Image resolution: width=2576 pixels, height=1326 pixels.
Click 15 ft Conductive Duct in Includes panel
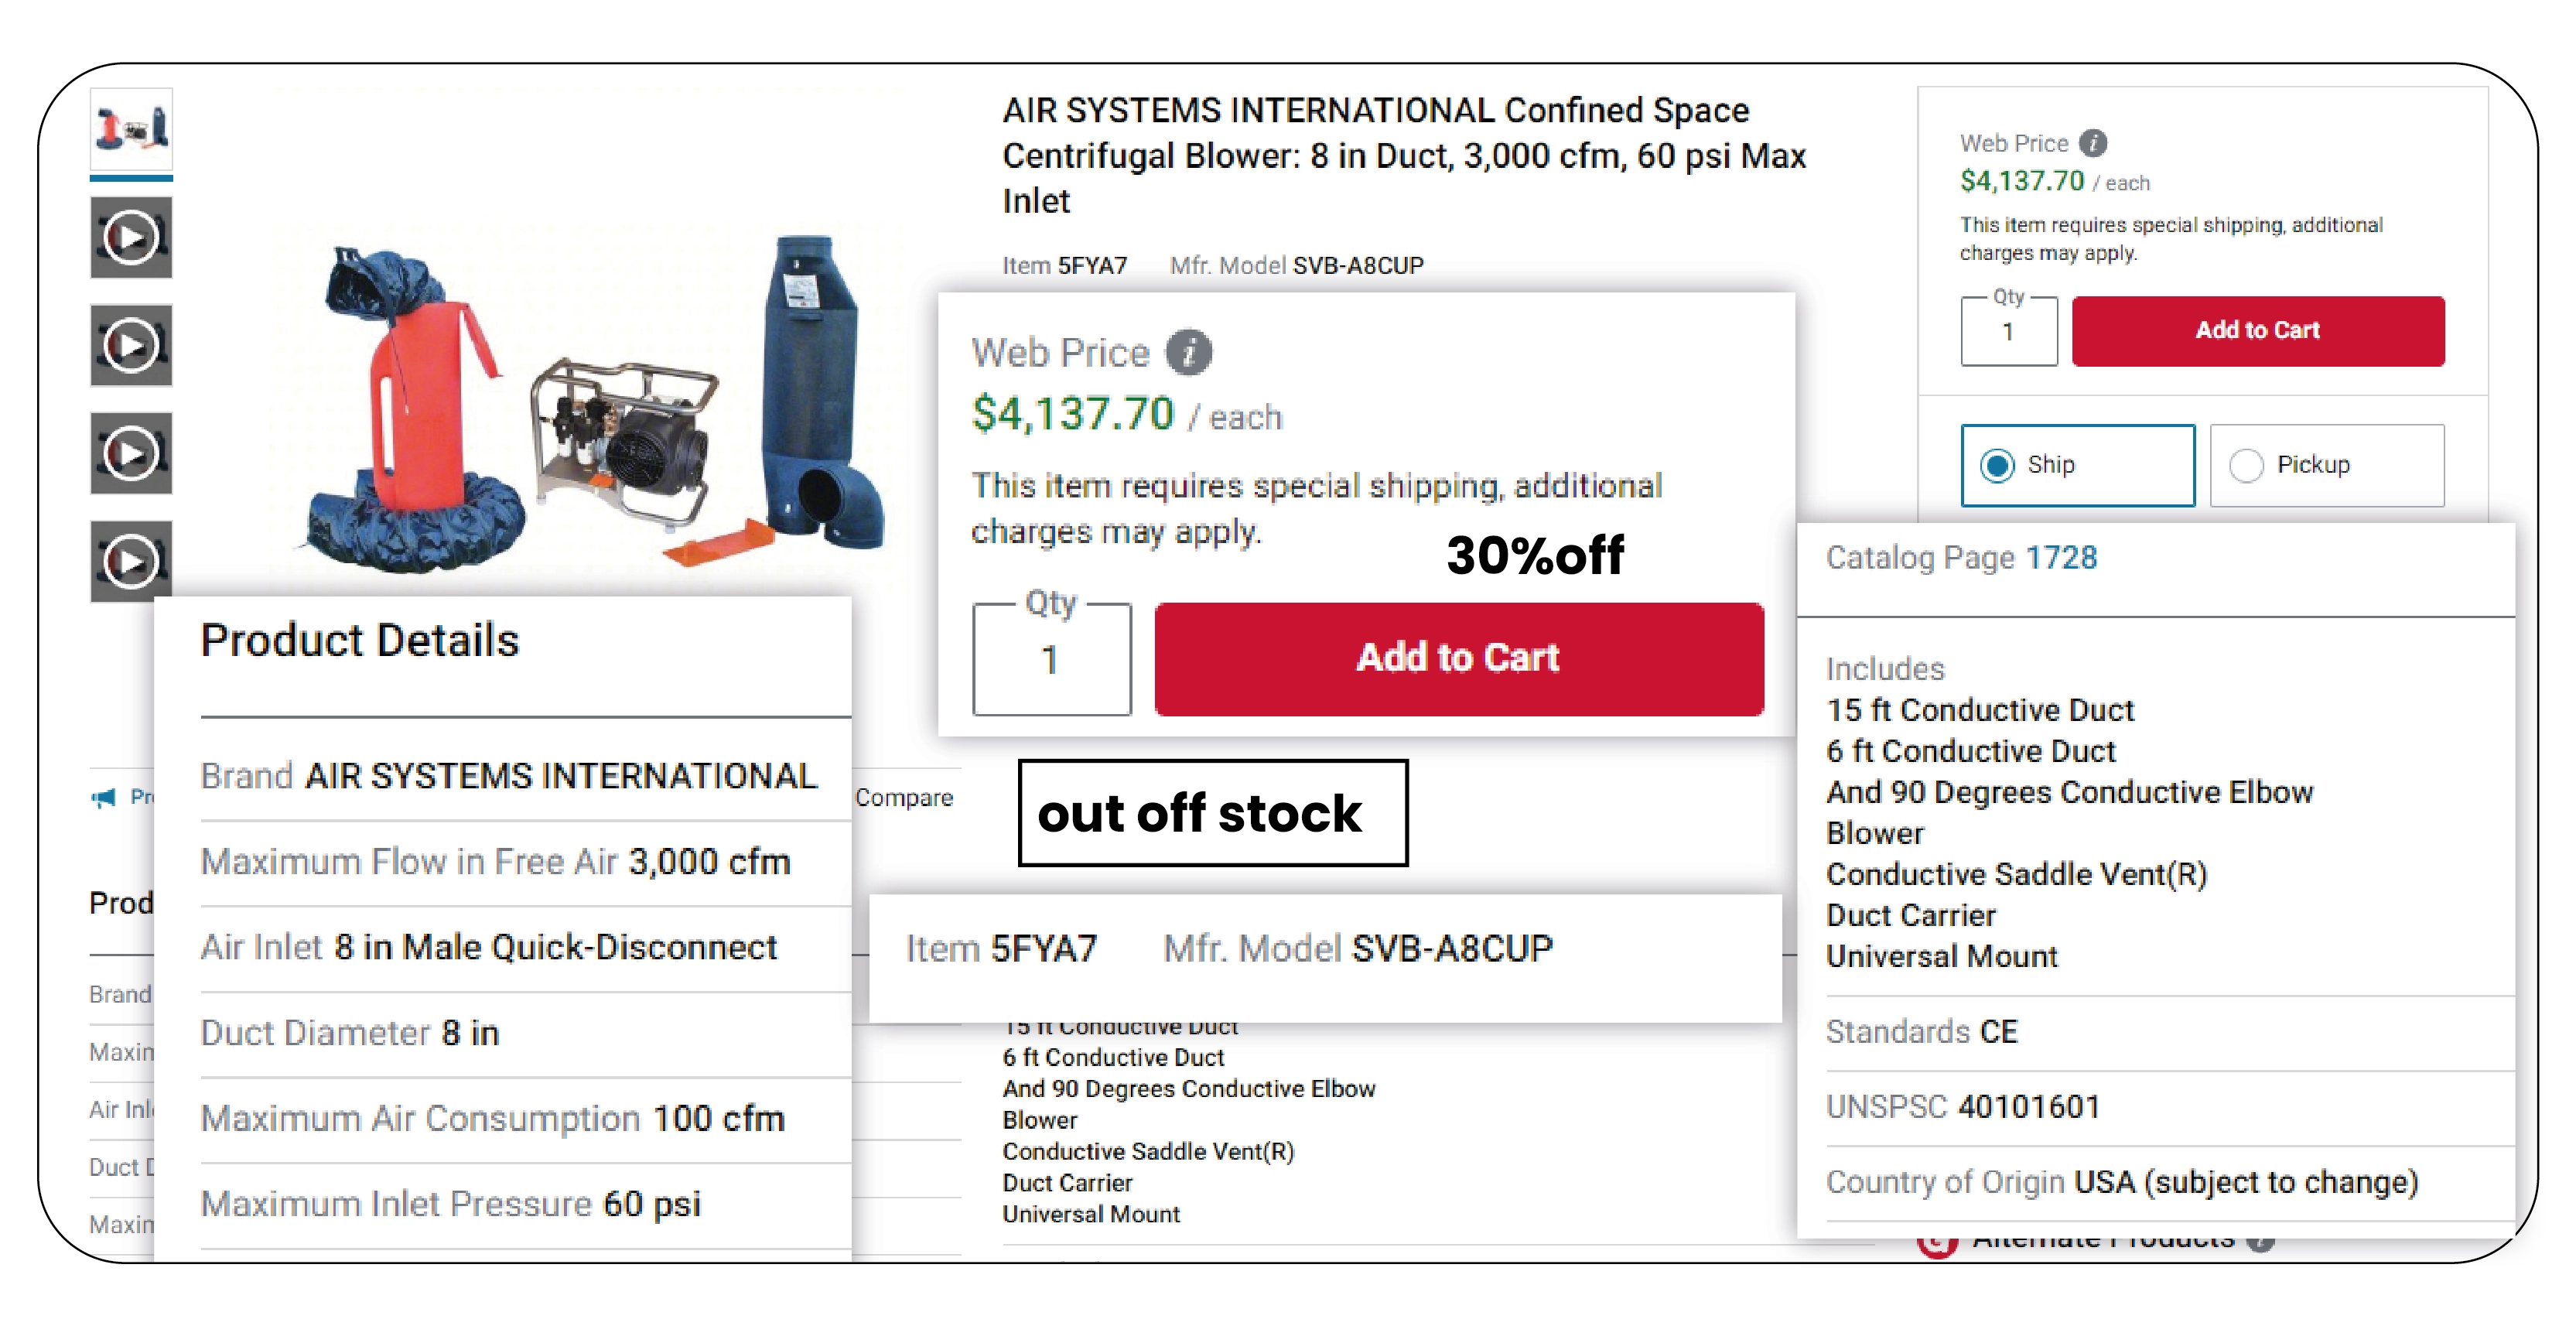click(1980, 710)
